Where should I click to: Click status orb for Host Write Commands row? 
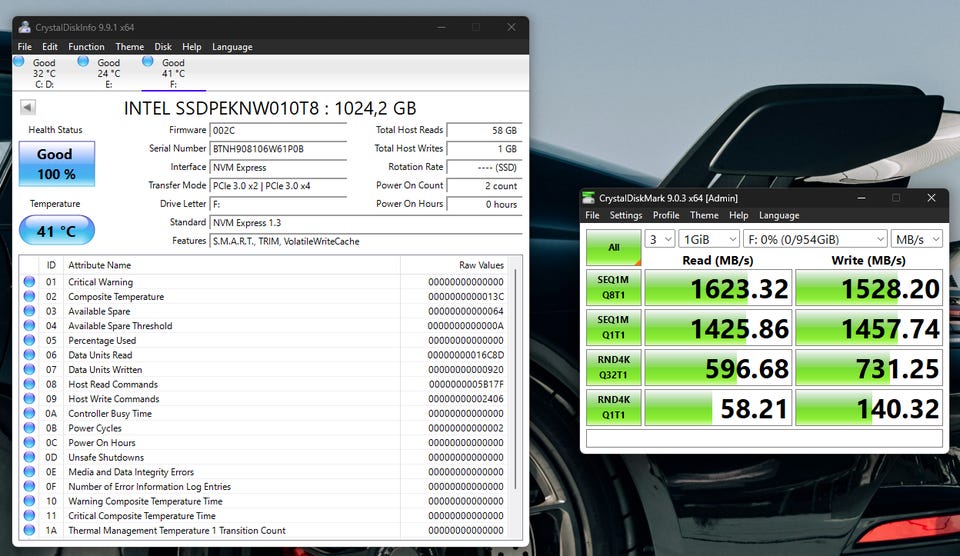click(29, 399)
